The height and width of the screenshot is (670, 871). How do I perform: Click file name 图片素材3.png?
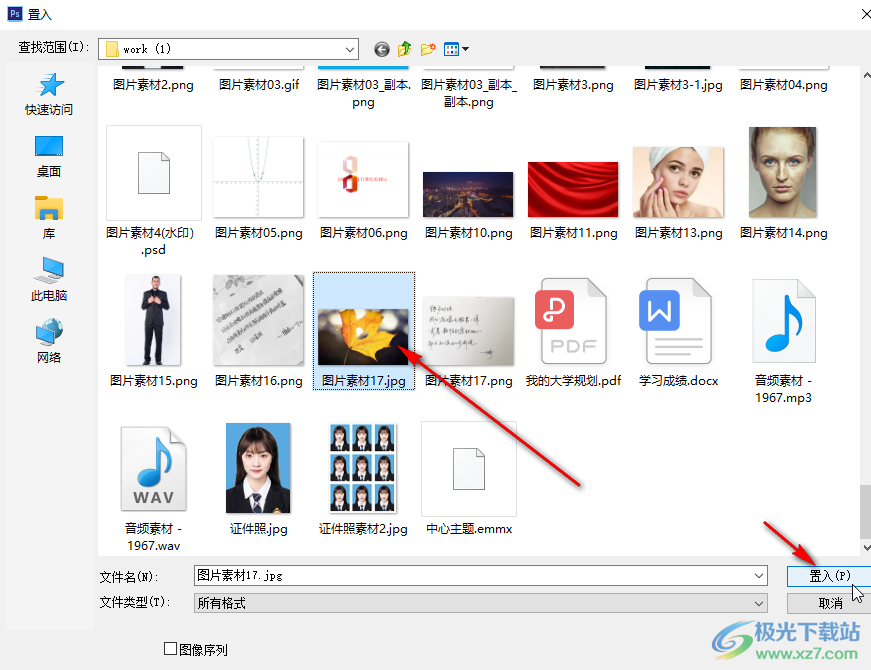pos(573,85)
